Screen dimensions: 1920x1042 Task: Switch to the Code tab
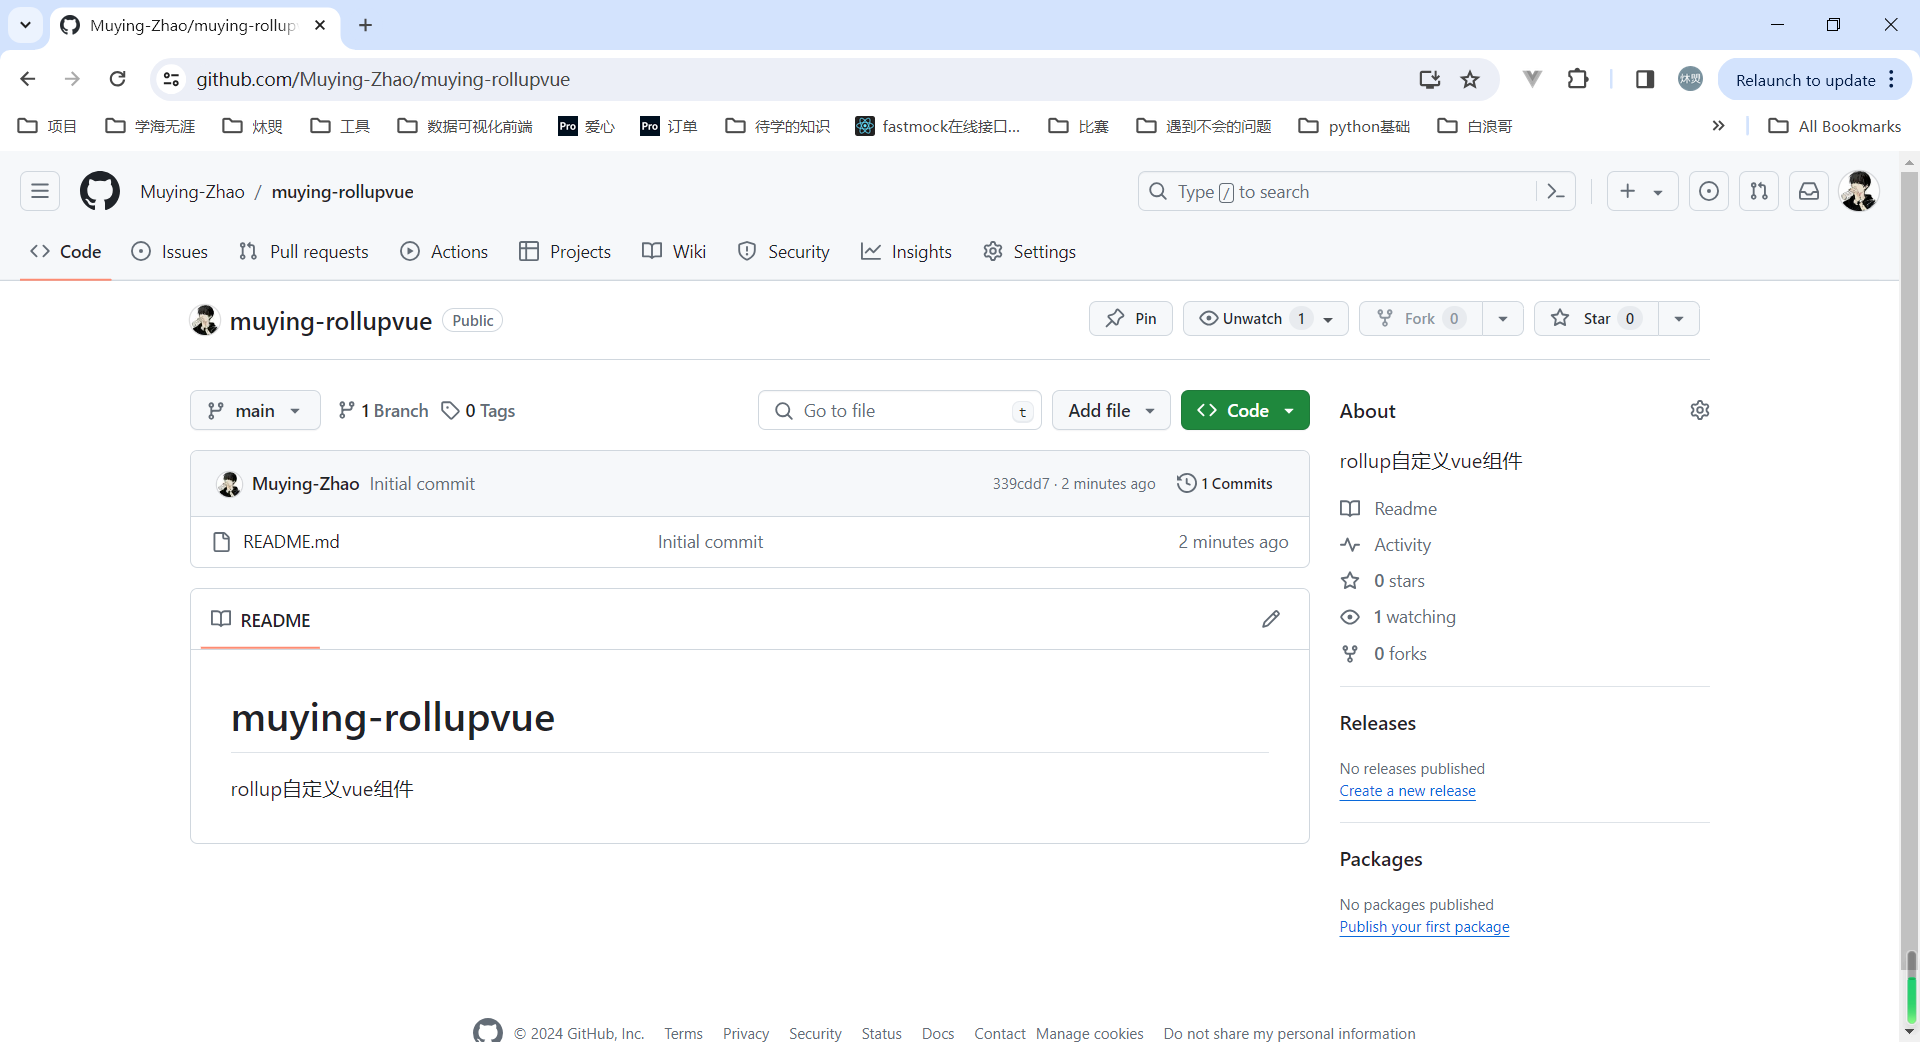(66, 252)
